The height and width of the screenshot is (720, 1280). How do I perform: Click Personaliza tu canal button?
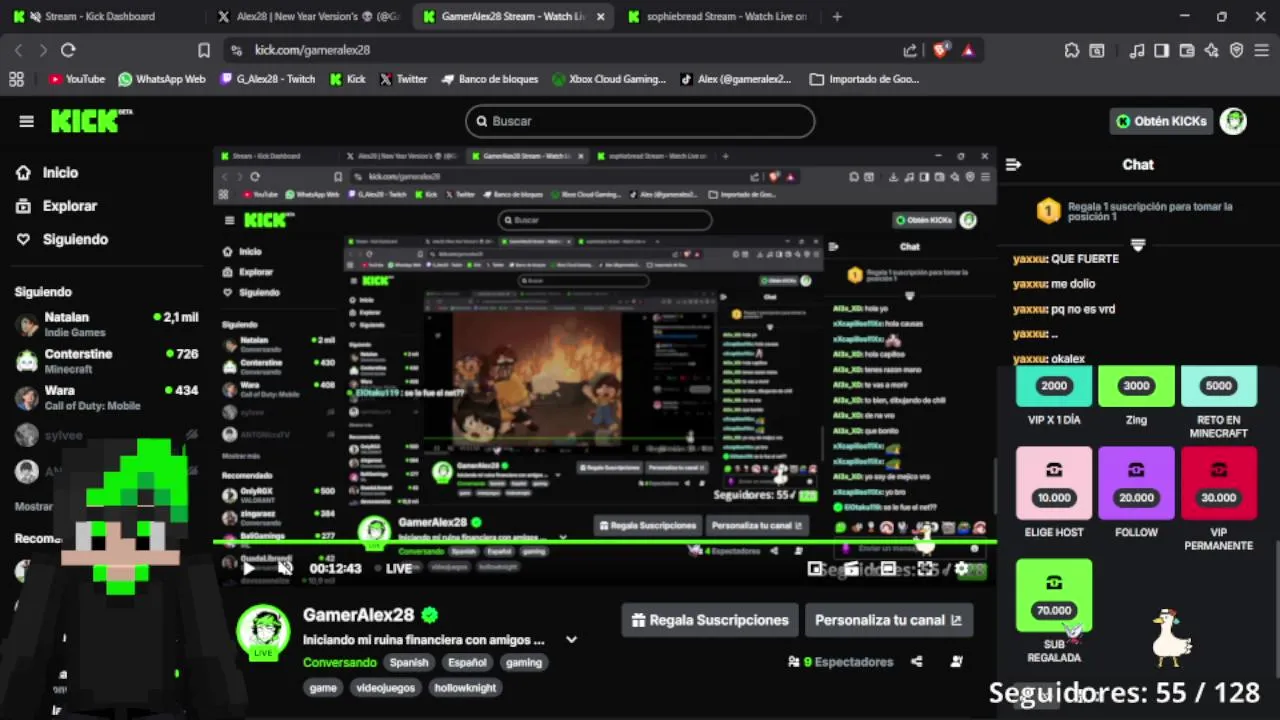(888, 620)
